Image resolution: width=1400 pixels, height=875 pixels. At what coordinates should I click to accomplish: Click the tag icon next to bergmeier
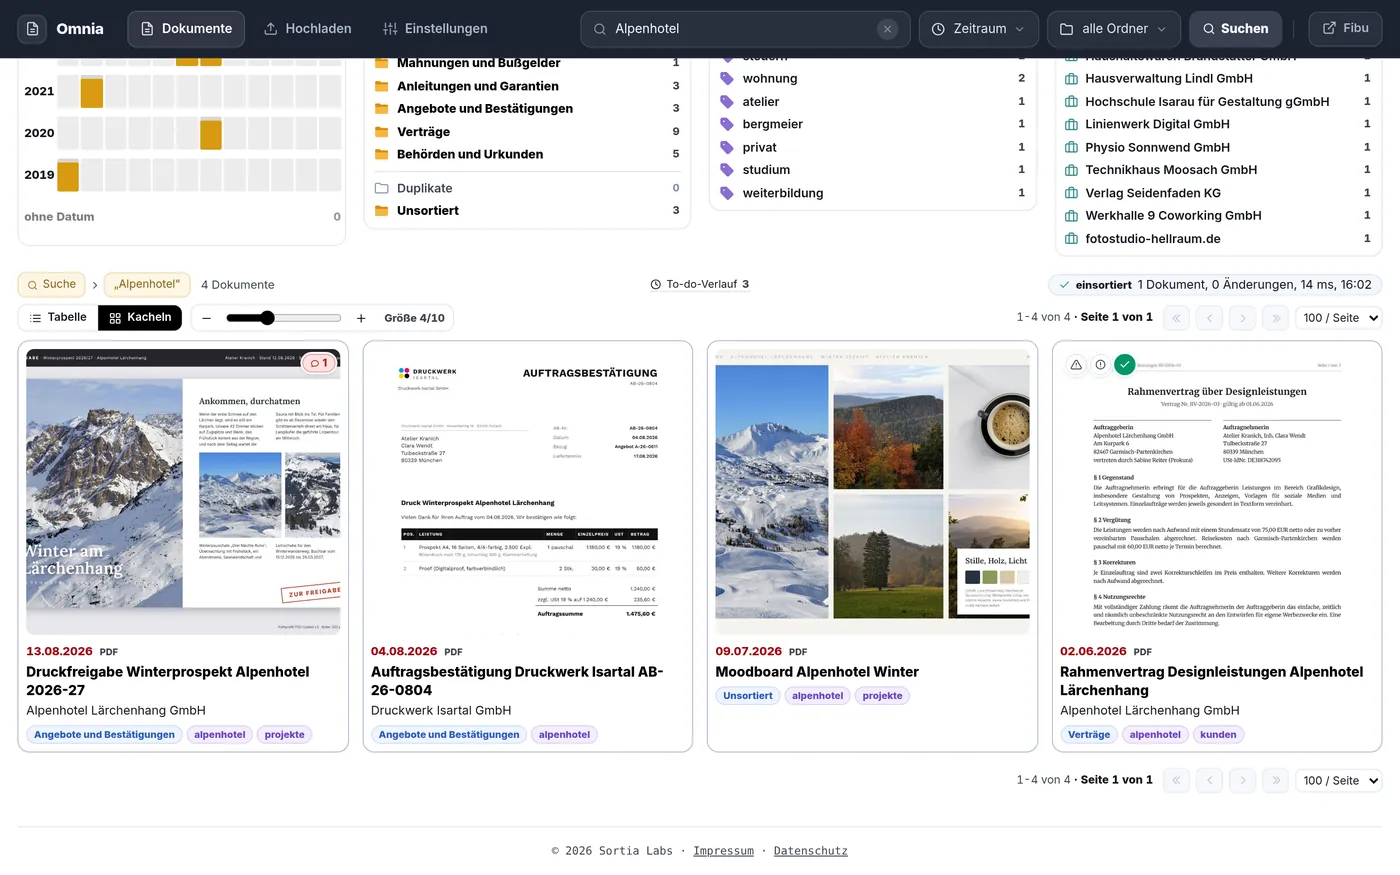727,124
